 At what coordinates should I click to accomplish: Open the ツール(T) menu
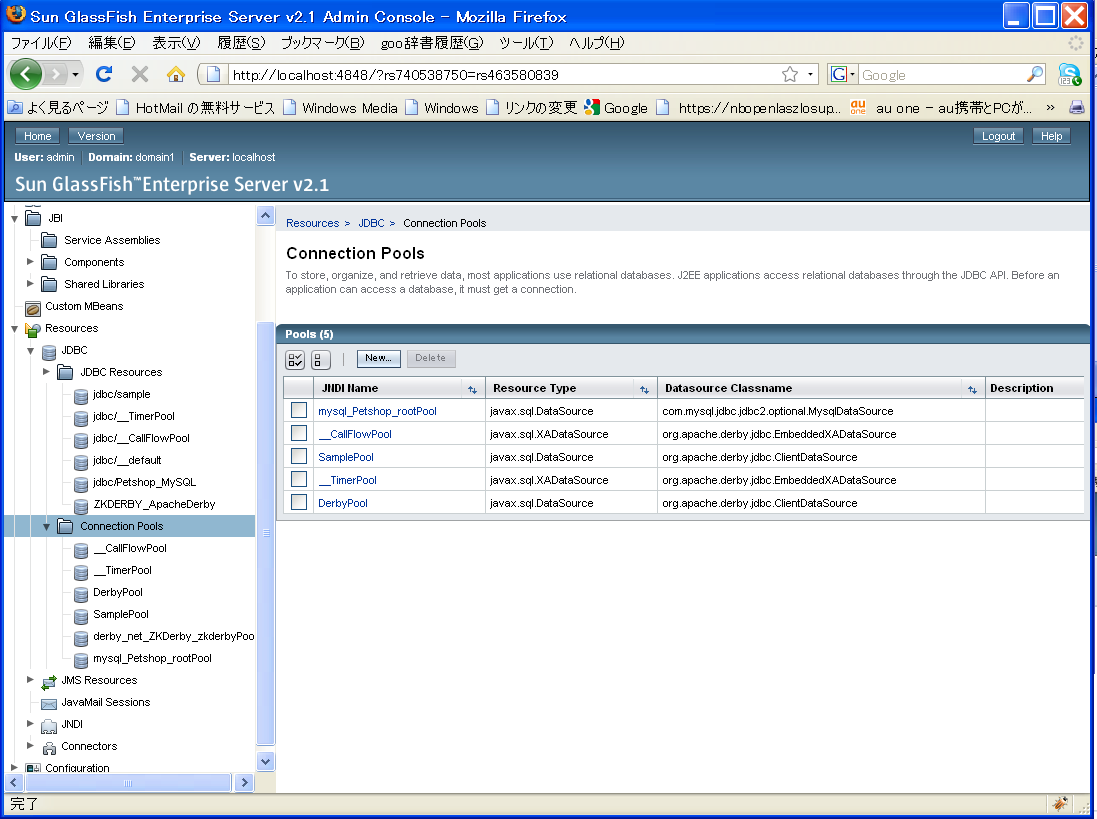click(x=526, y=43)
